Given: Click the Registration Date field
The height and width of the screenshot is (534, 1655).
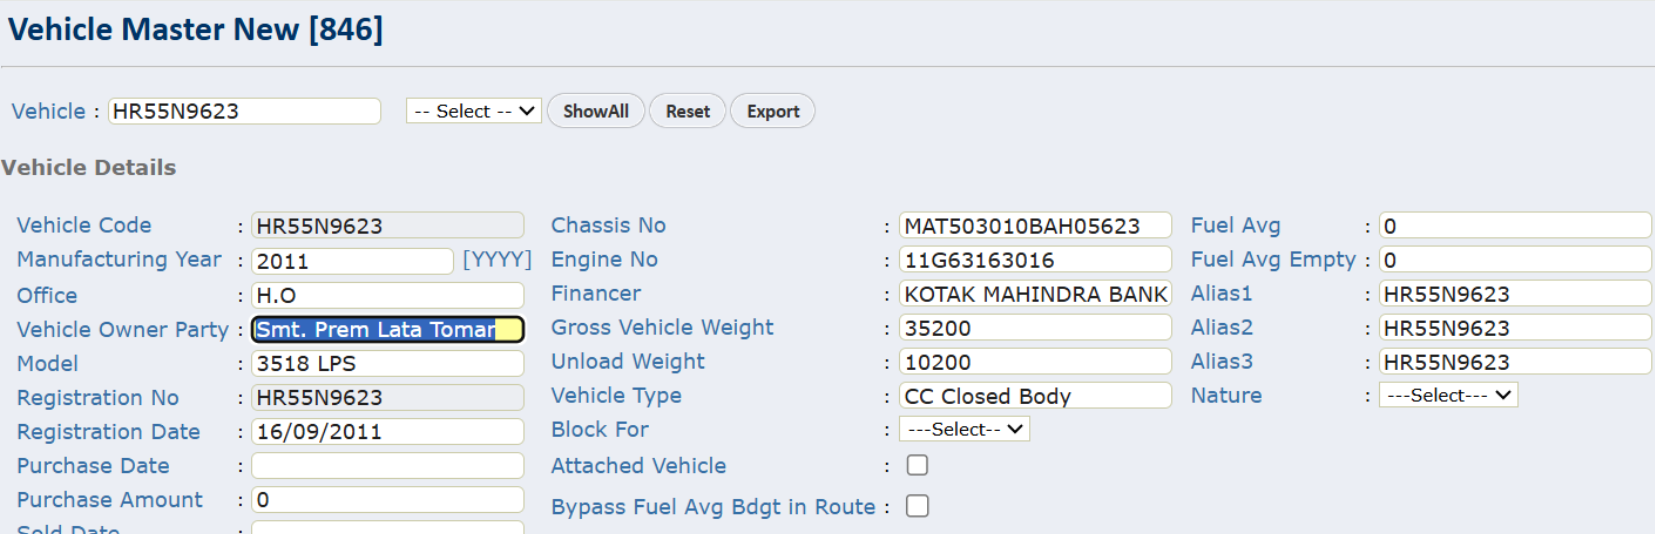Looking at the screenshot, I should coord(387,431).
